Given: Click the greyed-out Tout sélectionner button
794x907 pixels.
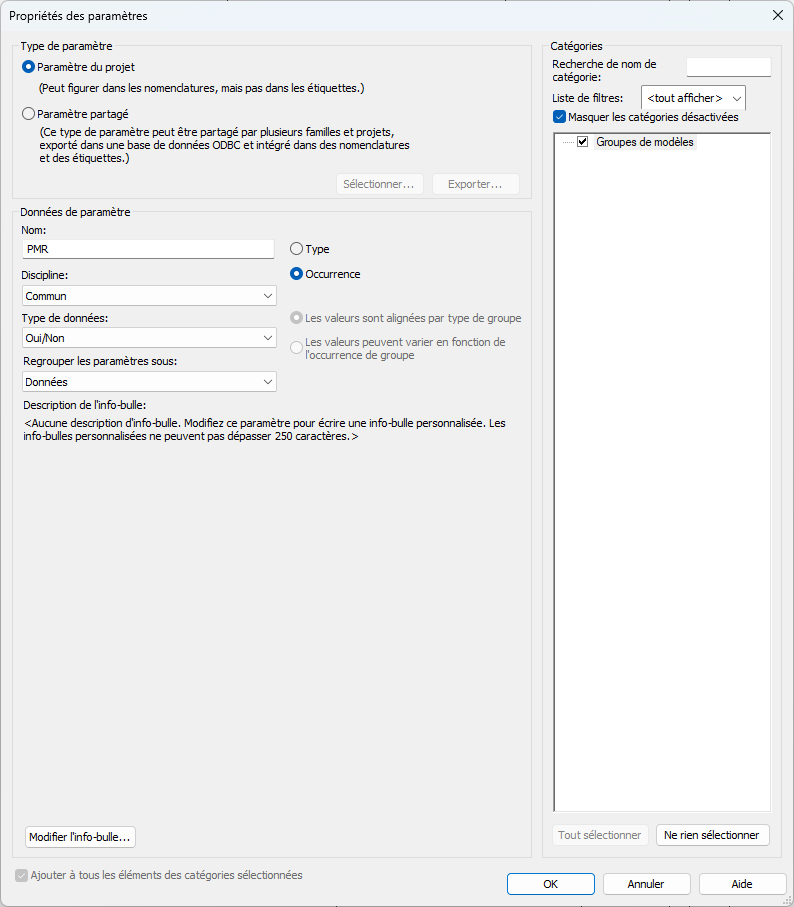Looking at the screenshot, I should point(600,835).
